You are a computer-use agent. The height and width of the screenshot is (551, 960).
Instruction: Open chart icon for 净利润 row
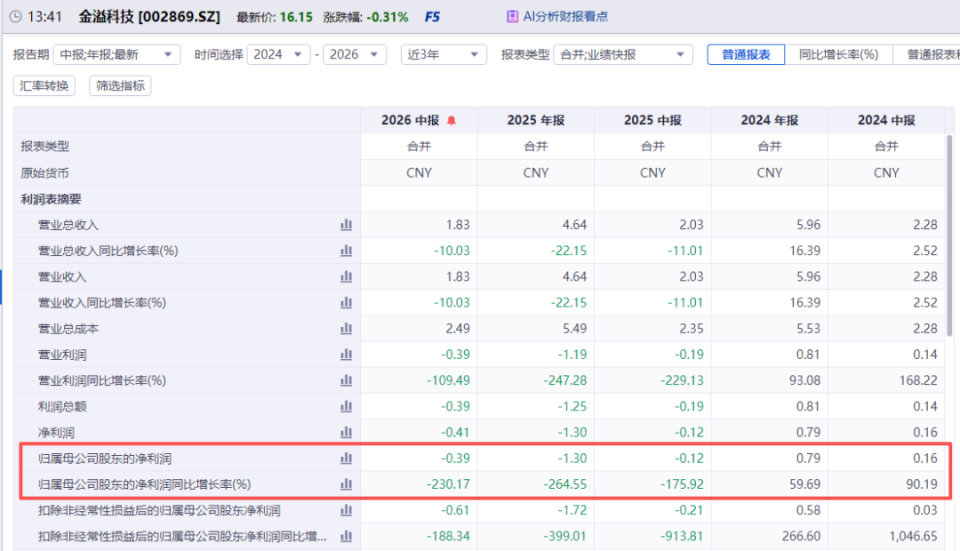pyautogui.click(x=346, y=432)
